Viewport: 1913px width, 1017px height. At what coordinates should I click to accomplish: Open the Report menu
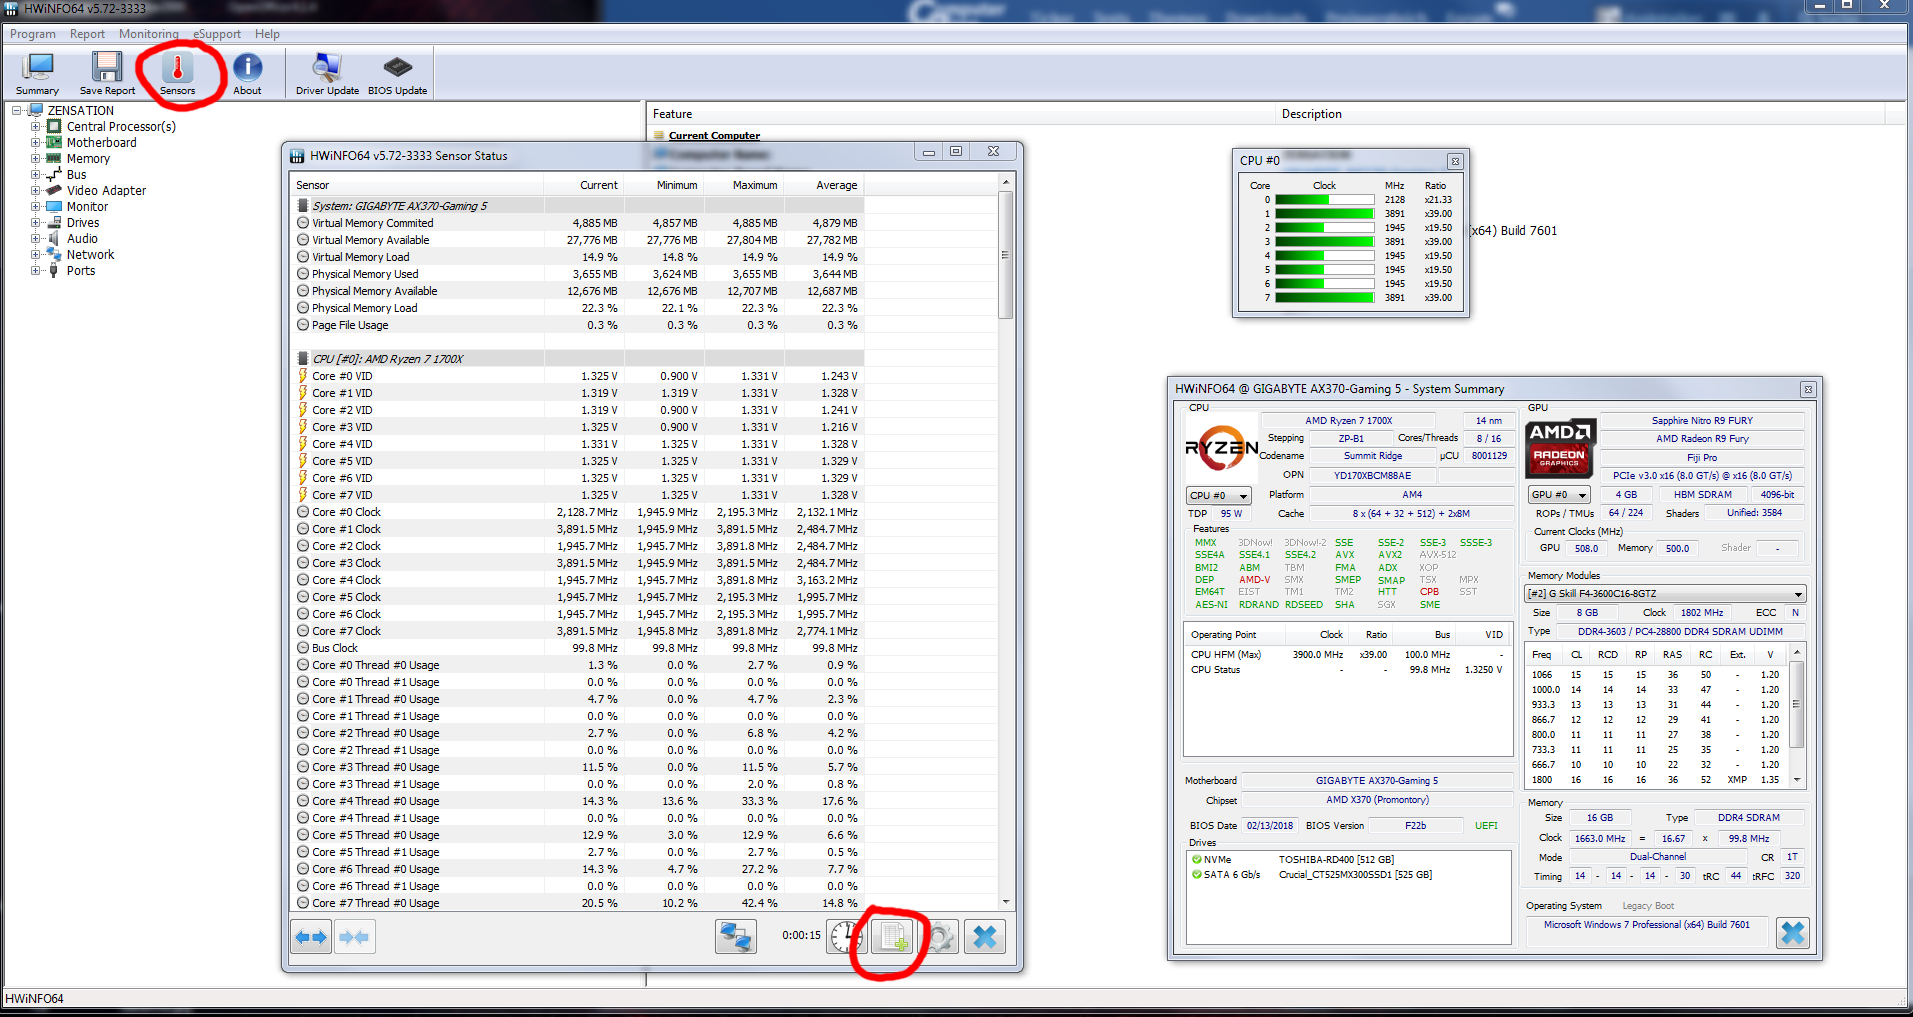[87, 34]
